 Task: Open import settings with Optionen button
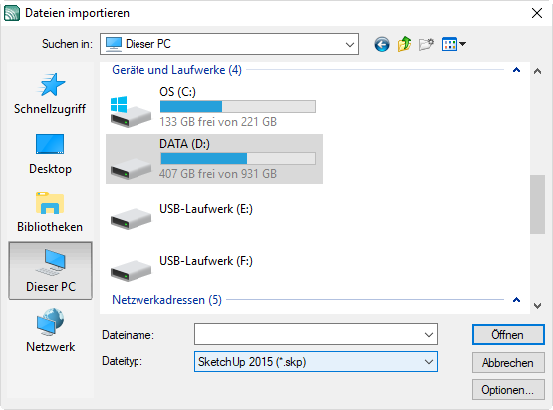coord(508,390)
